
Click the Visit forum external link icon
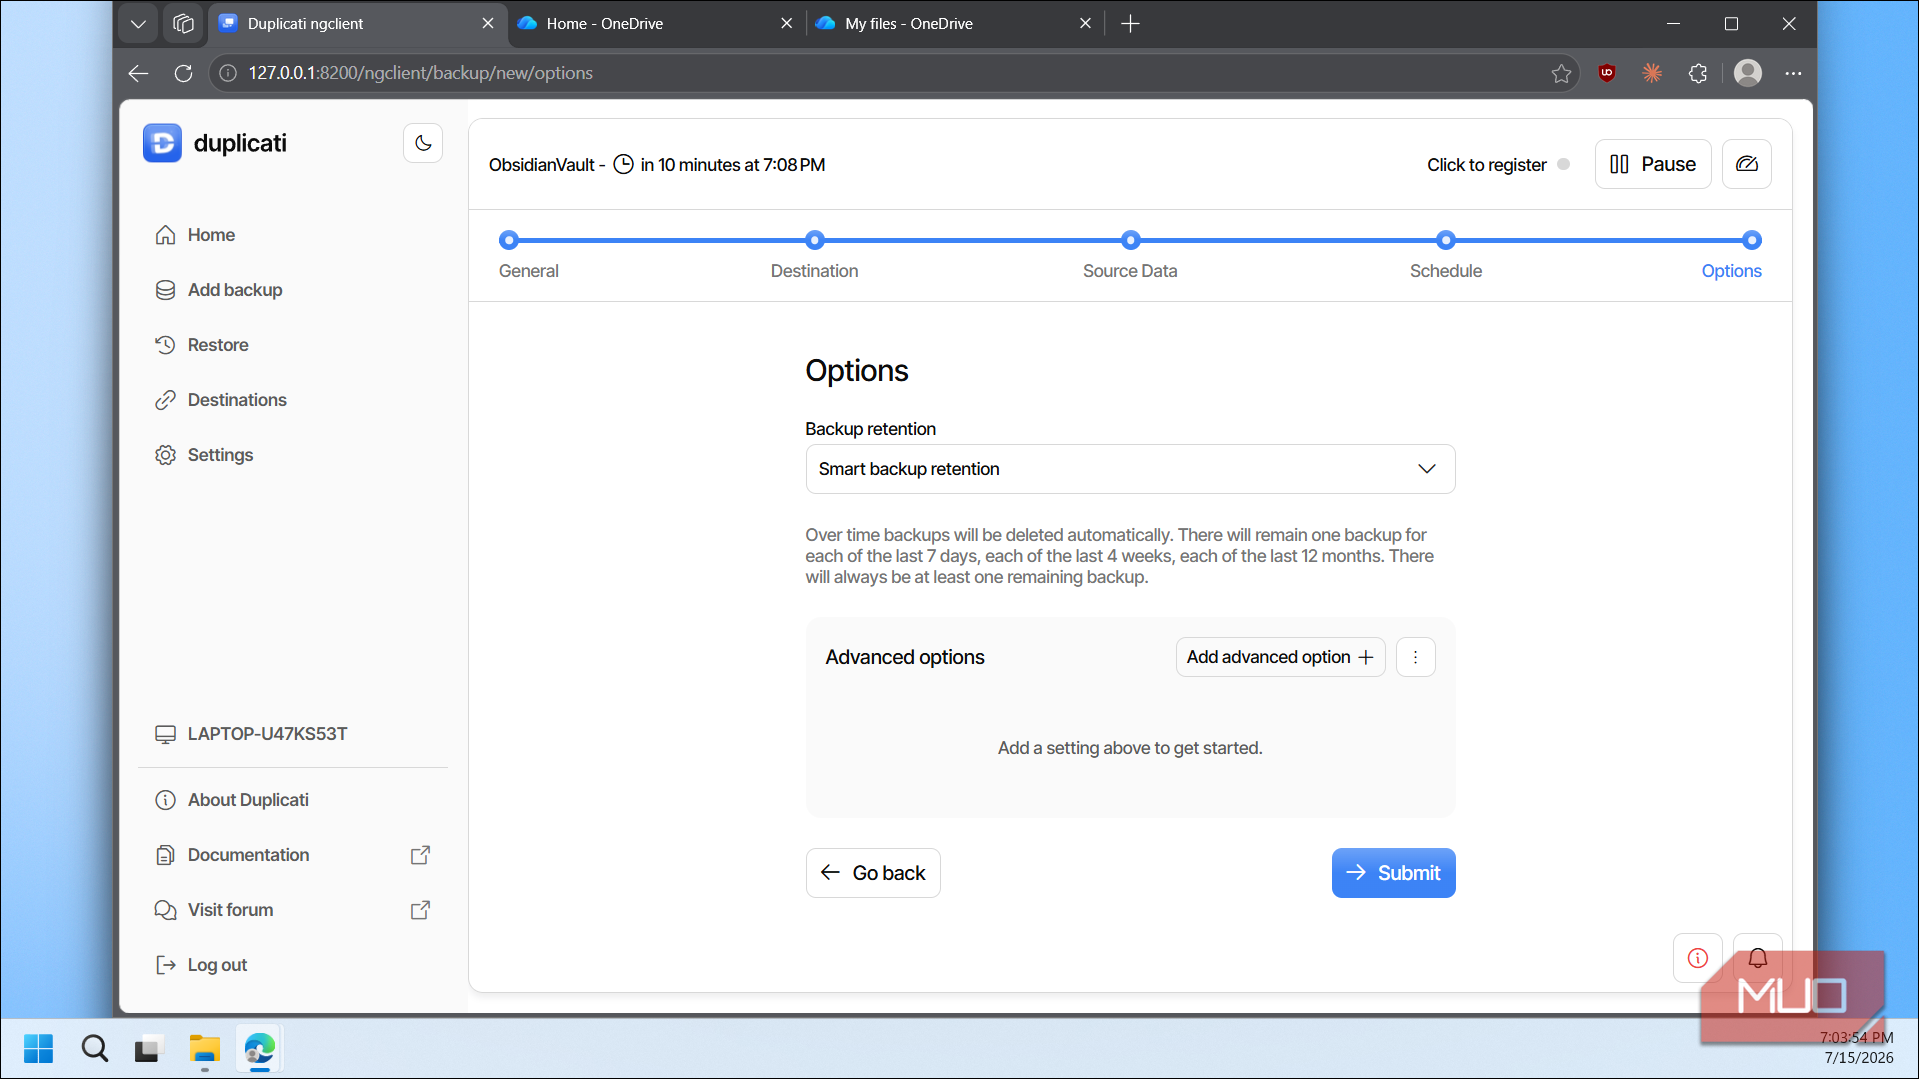click(x=421, y=910)
